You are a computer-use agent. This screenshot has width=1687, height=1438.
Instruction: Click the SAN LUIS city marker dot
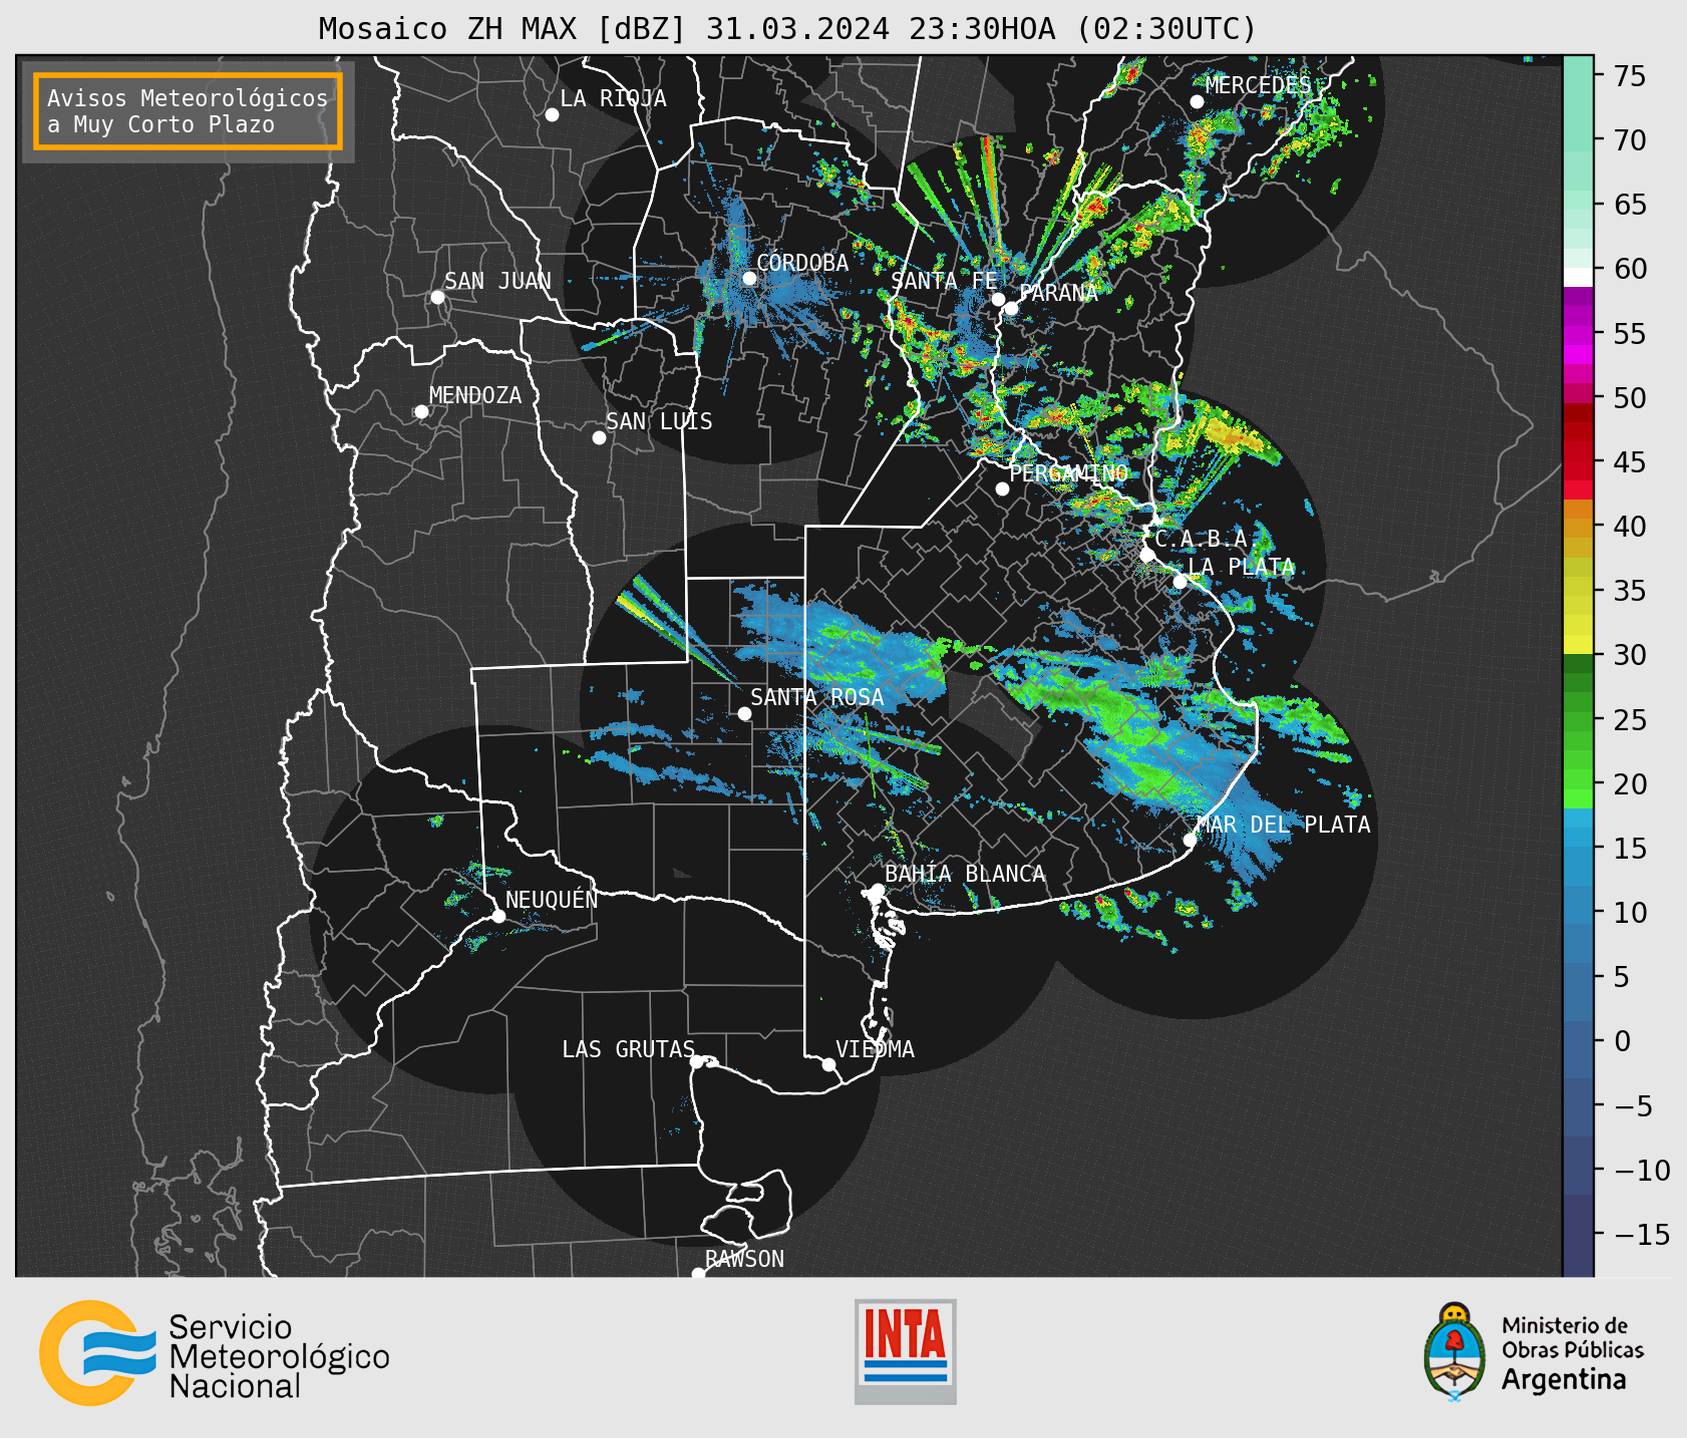599,438
